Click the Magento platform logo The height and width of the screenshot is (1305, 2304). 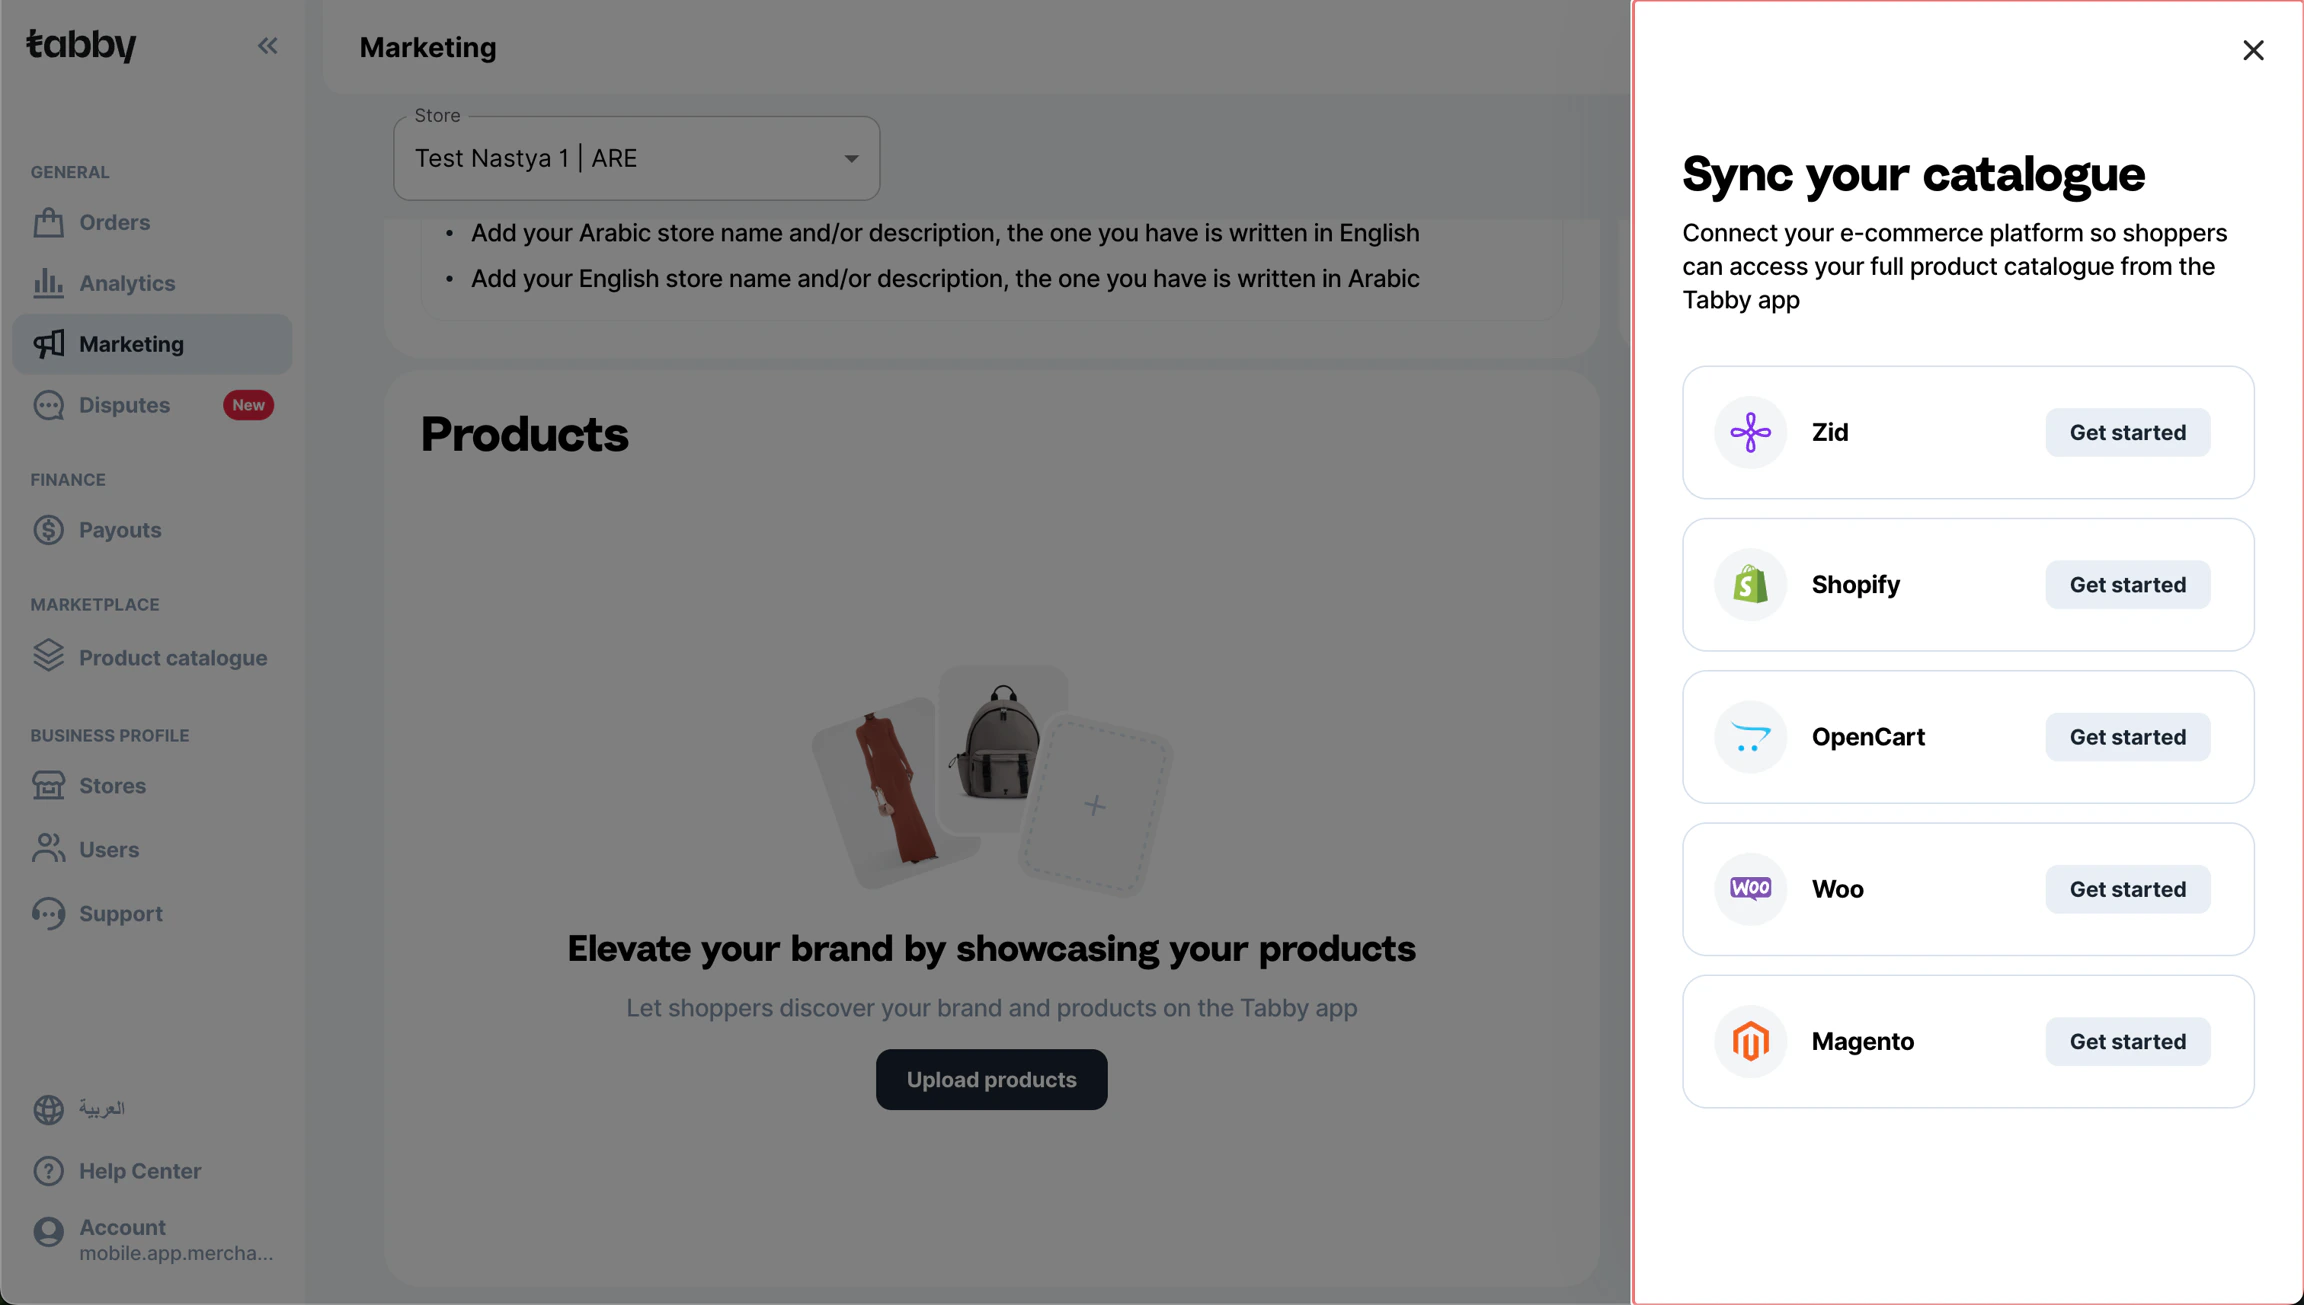click(1749, 1040)
